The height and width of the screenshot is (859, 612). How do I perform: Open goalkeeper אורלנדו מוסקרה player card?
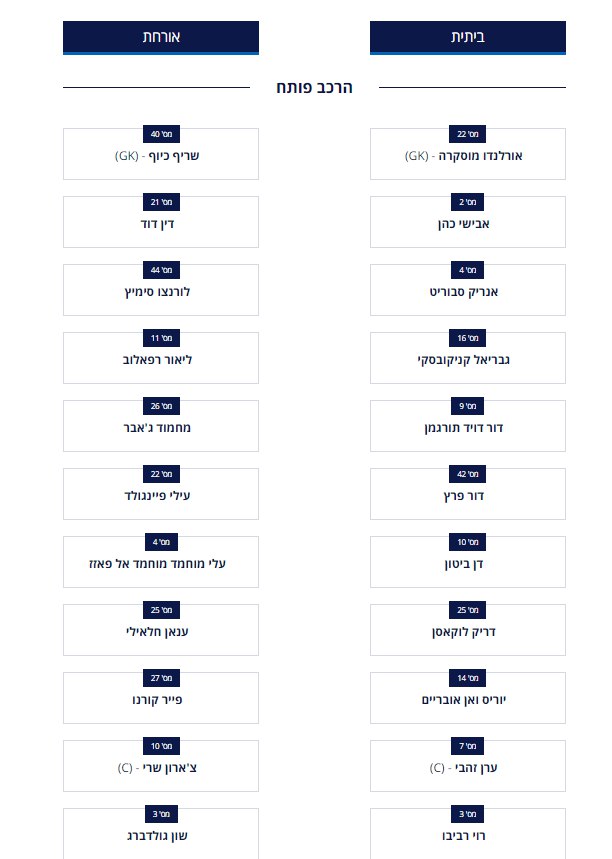pyautogui.click(x=467, y=155)
